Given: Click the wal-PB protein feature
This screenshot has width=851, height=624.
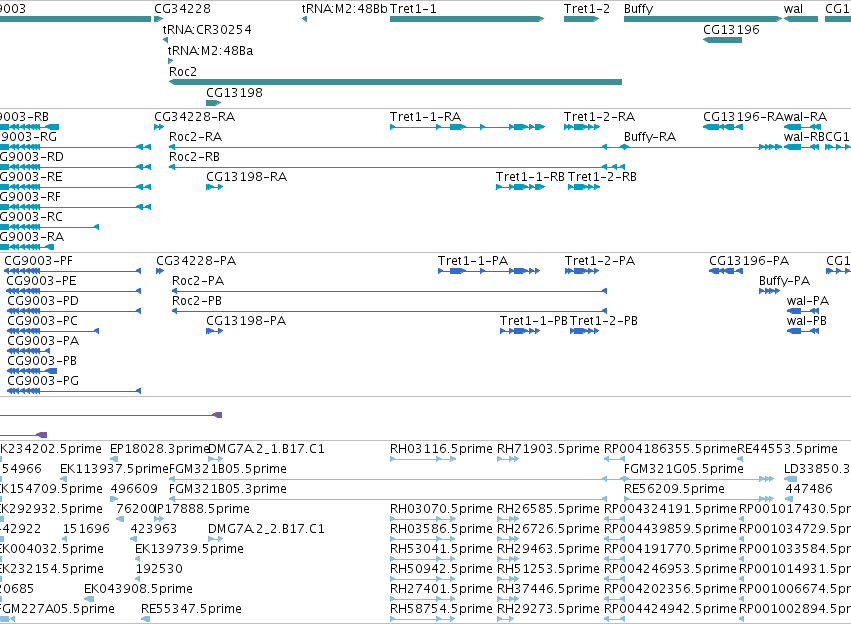Looking at the screenshot, I should point(803,331).
